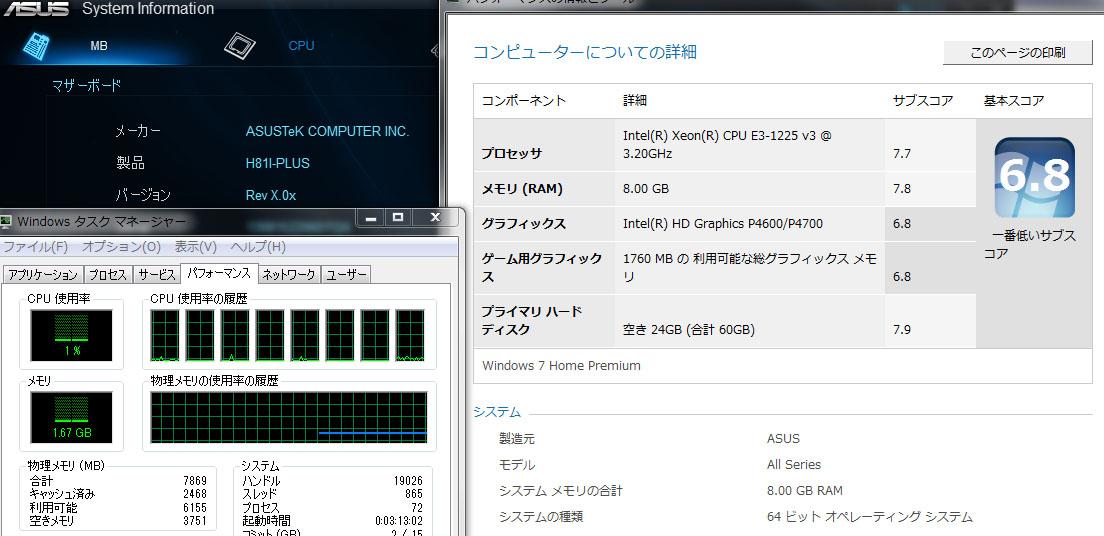Screen dimensions: 1104x536
Task: Click the モデル value All Series
Action: tap(794, 465)
